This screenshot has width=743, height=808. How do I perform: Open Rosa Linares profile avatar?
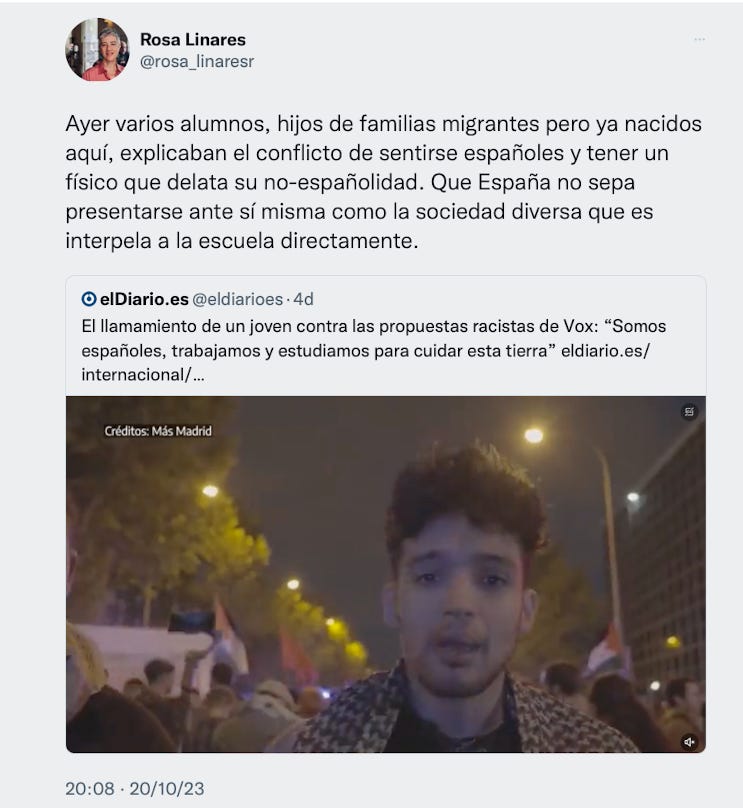click(97, 49)
